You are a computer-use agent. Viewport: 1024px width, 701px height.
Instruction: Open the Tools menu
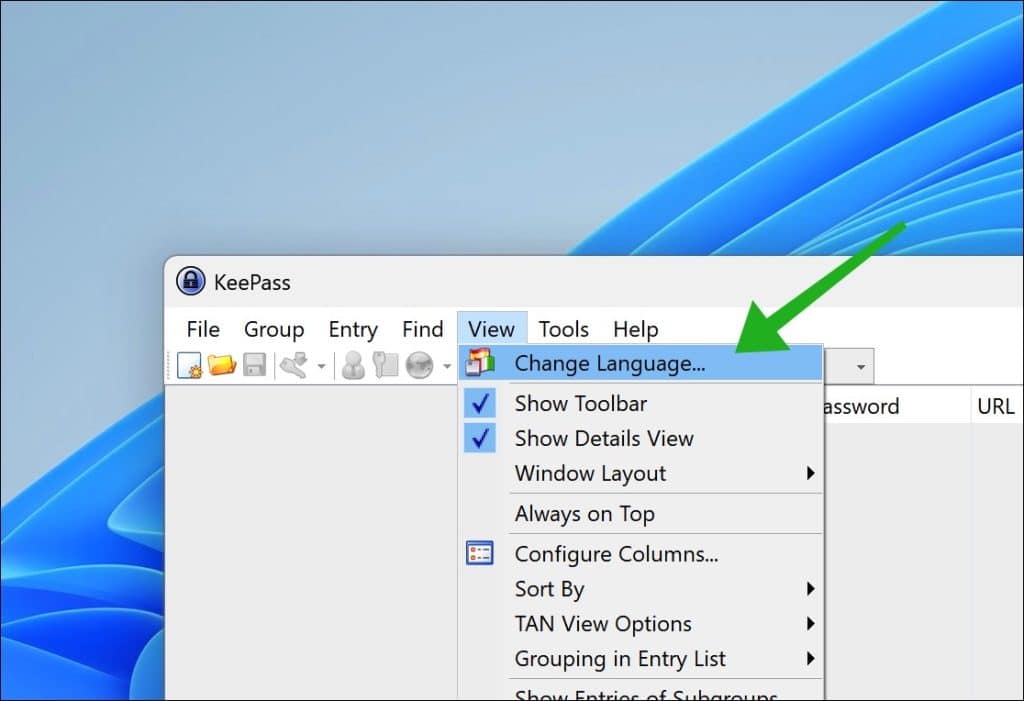[563, 328]
